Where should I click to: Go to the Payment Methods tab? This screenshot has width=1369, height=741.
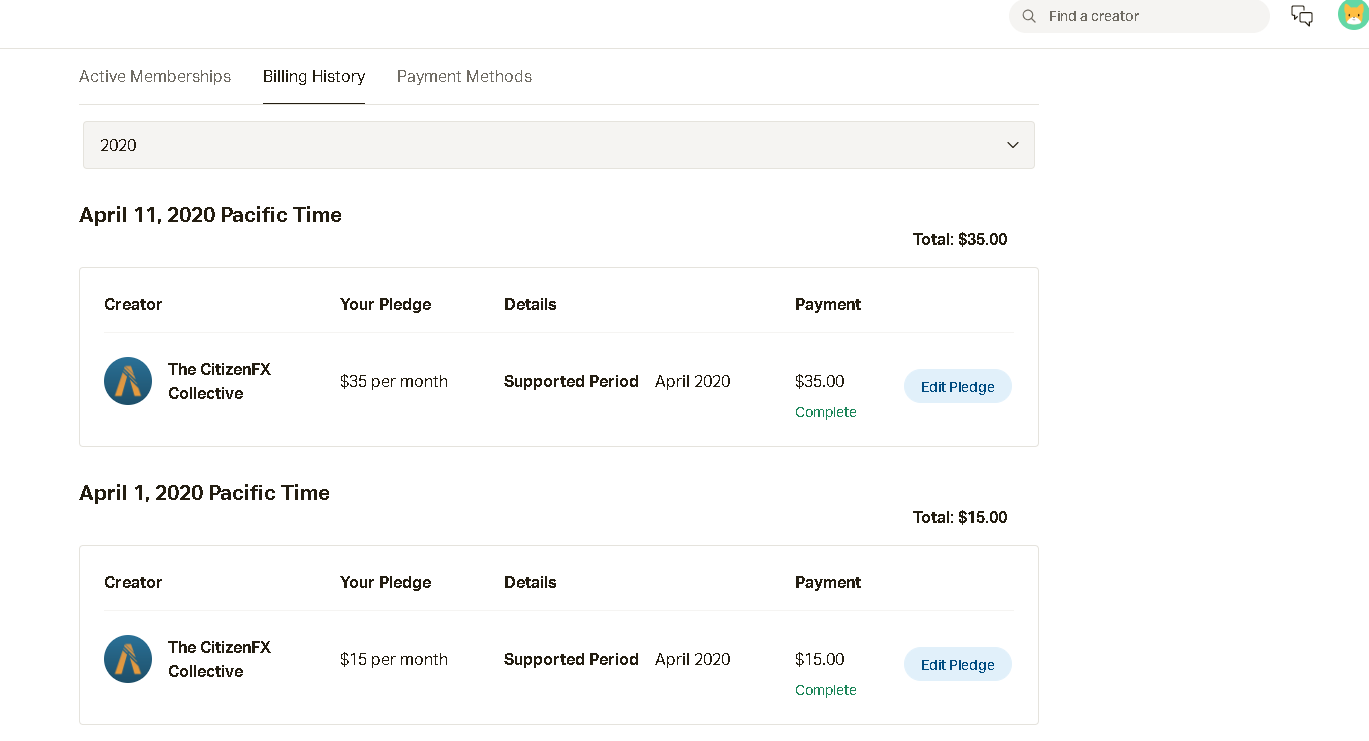pyautogui.click(x=464, y=77)
